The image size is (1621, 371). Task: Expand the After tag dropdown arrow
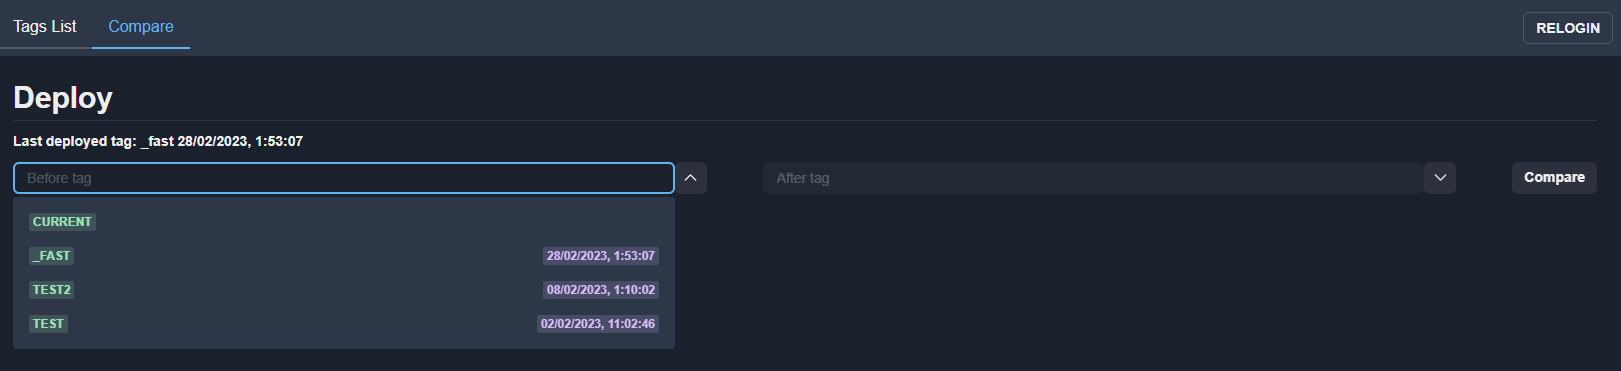1439,178
